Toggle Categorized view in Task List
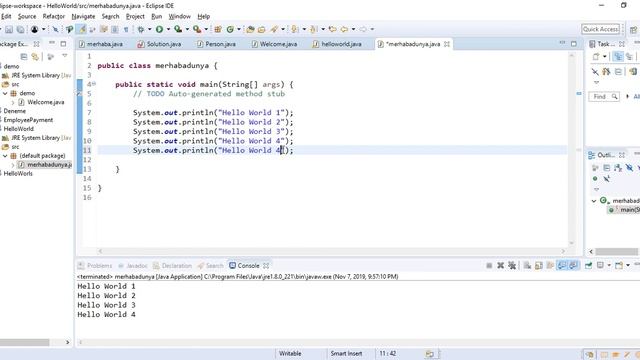The width and height of the screenshot is (640, 360). (618, 57)
